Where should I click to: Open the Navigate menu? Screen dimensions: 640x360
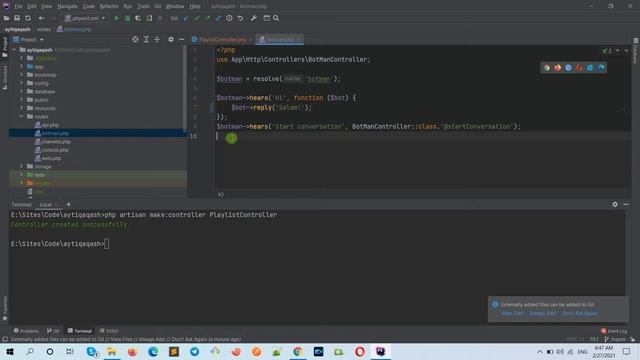click(x=67, y=7)
